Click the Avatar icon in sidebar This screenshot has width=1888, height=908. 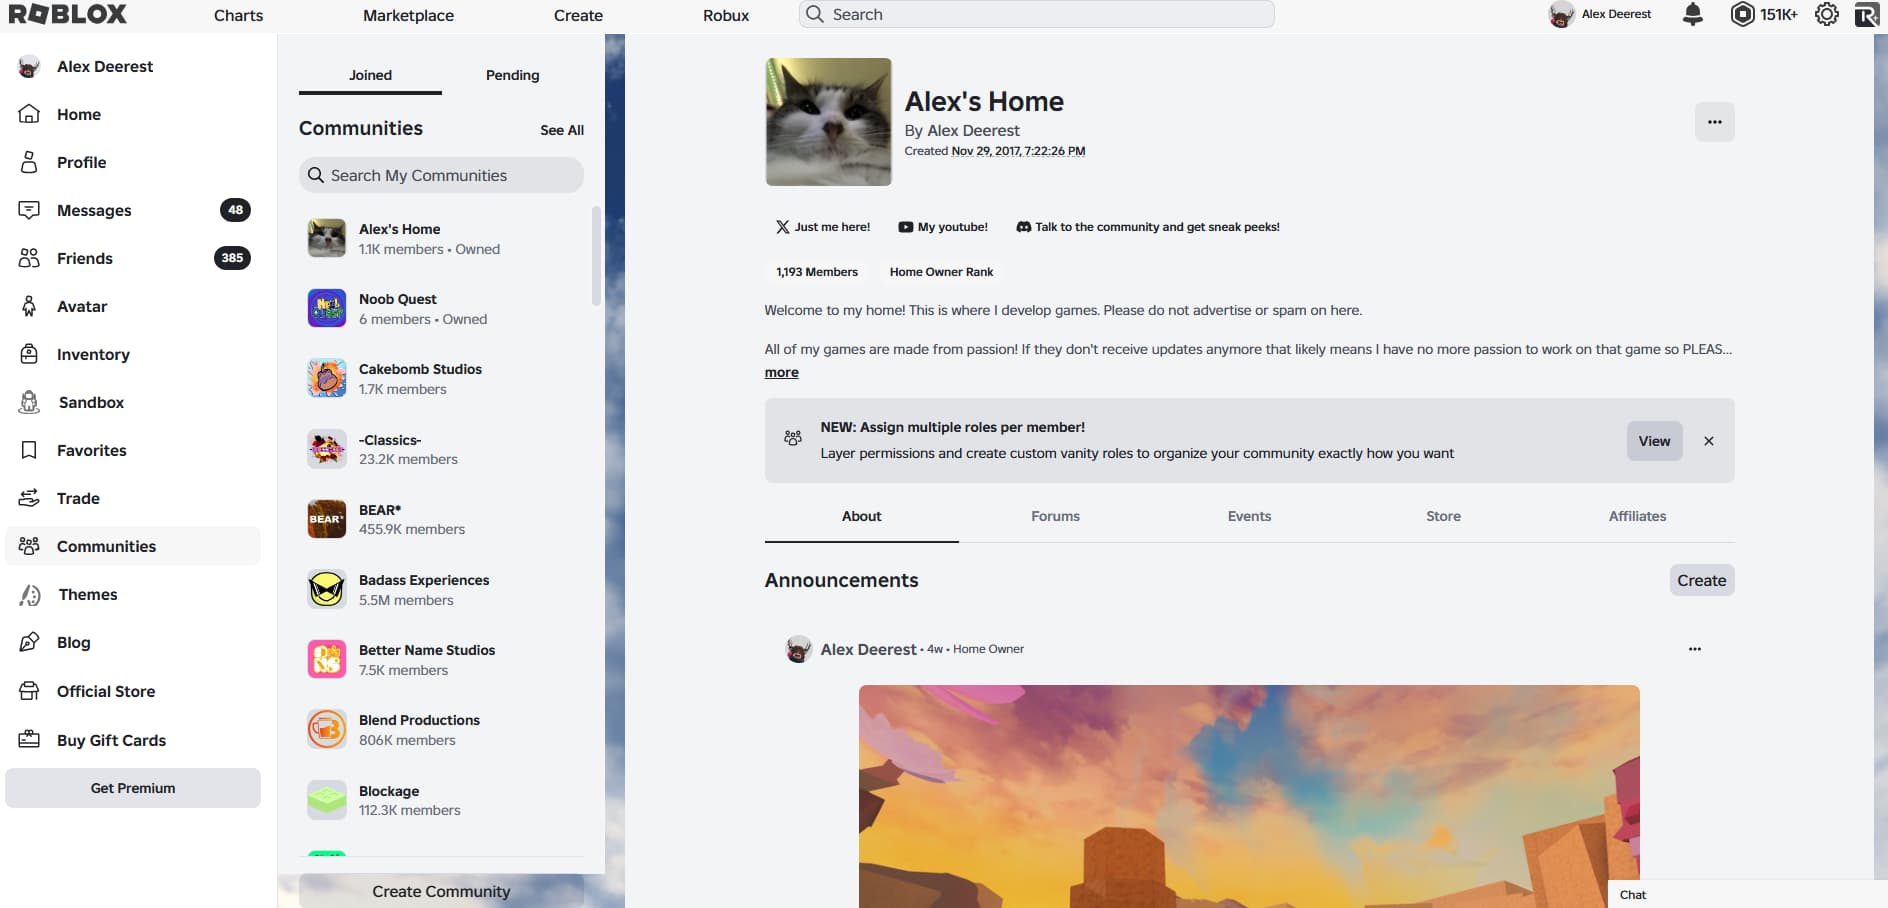point(29,306)
